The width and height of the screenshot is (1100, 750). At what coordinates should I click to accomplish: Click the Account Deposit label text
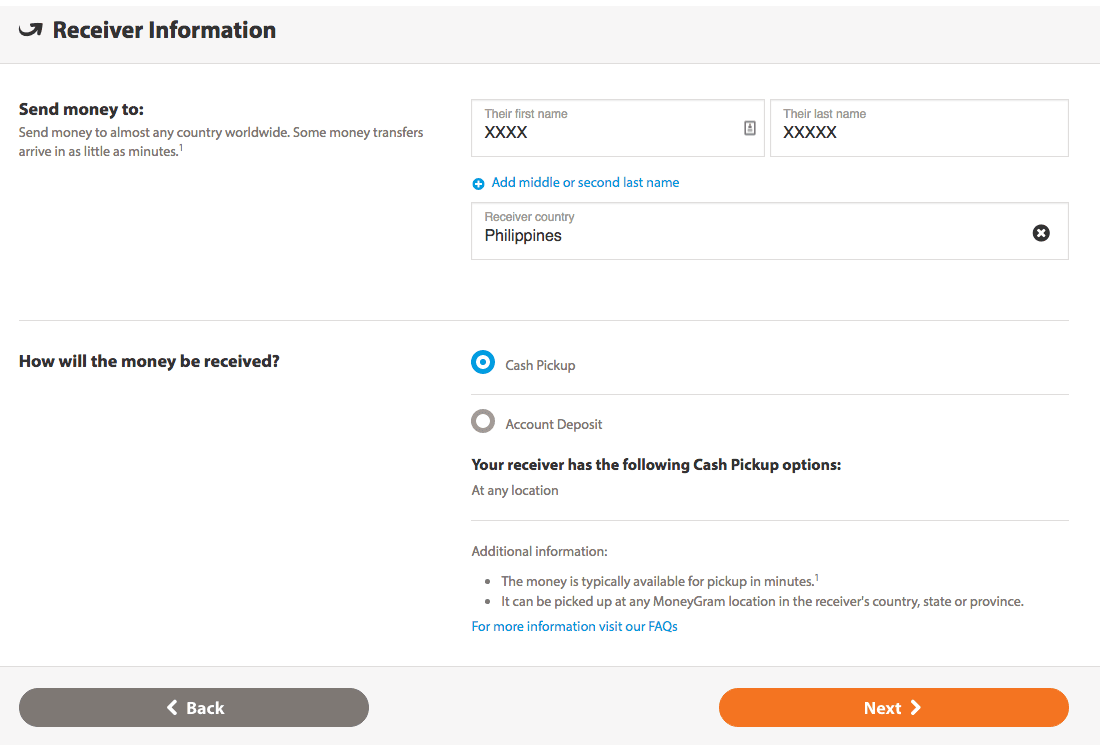pos(554,424)
